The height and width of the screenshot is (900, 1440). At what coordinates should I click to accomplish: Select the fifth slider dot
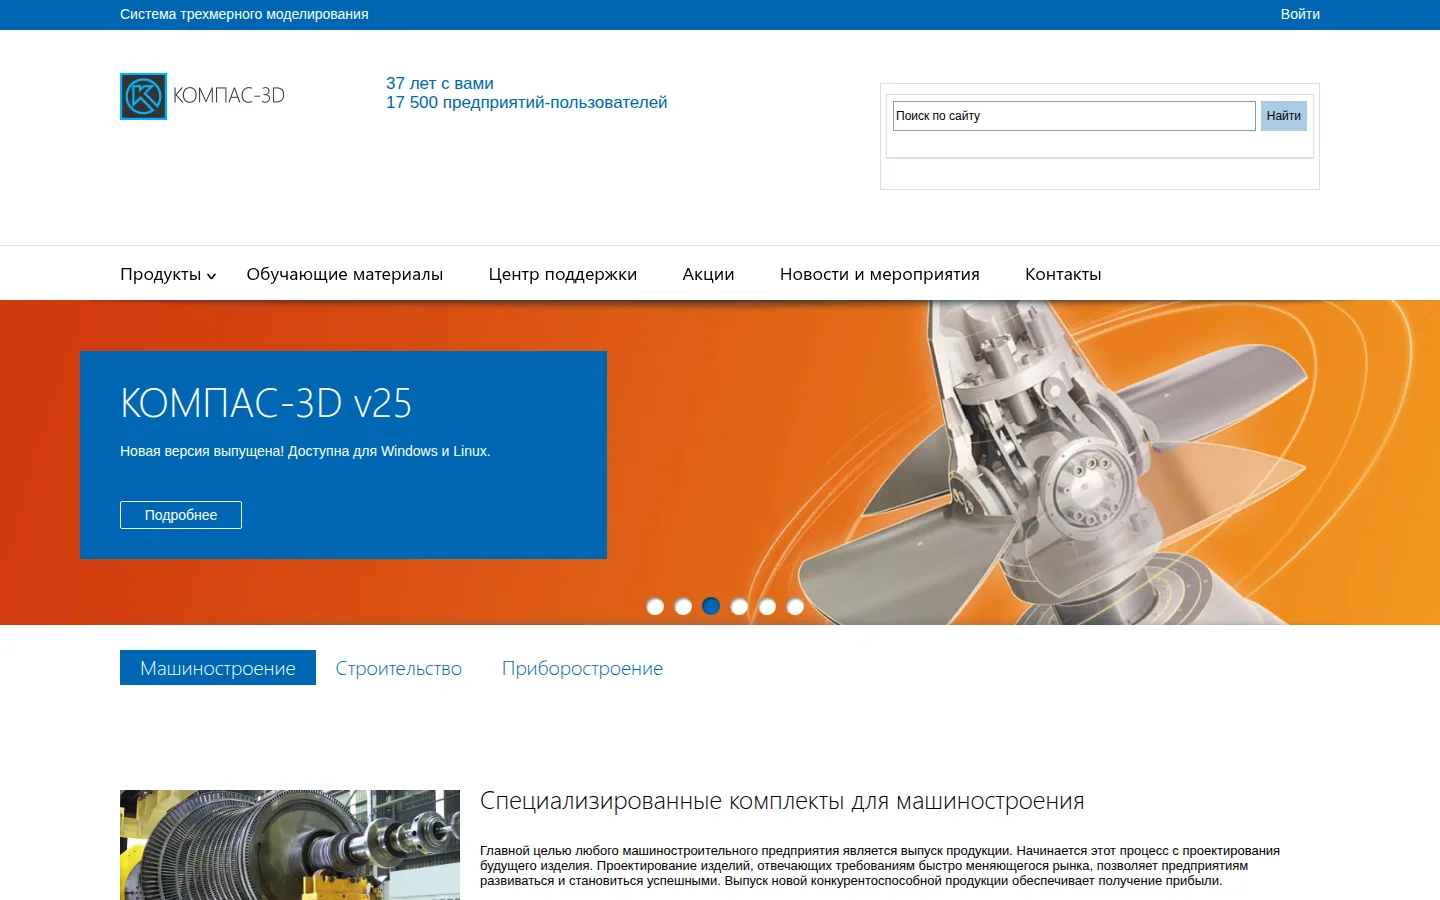(767, 606)
